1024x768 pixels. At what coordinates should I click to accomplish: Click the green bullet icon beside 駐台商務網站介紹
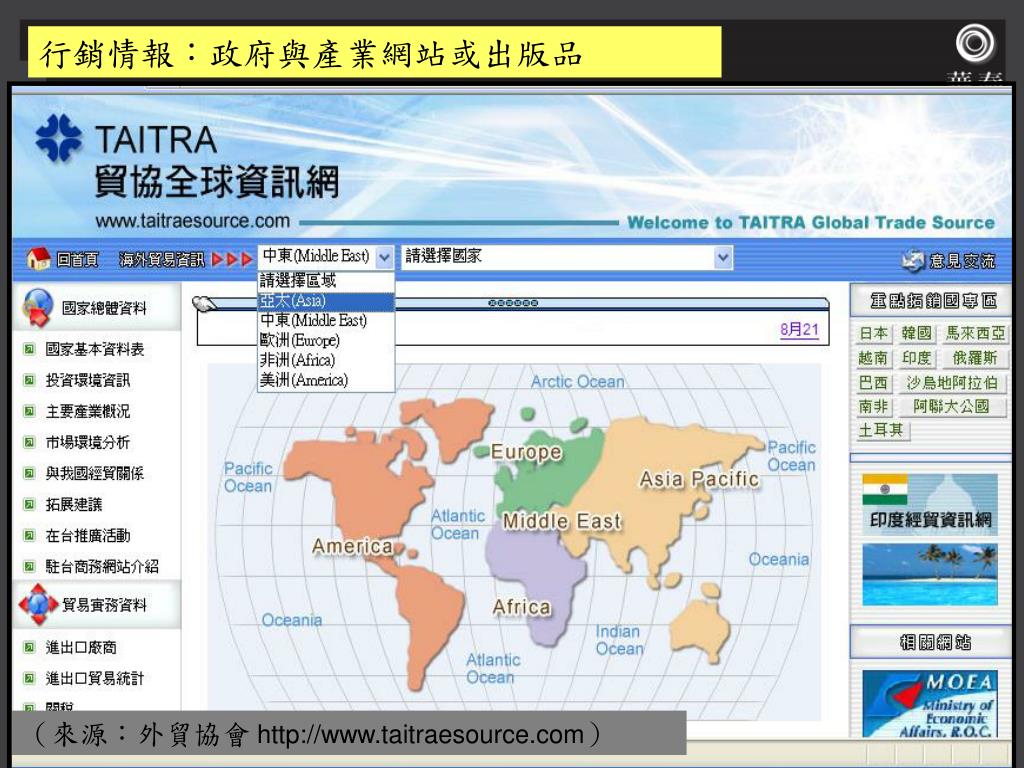coord(29,566)
